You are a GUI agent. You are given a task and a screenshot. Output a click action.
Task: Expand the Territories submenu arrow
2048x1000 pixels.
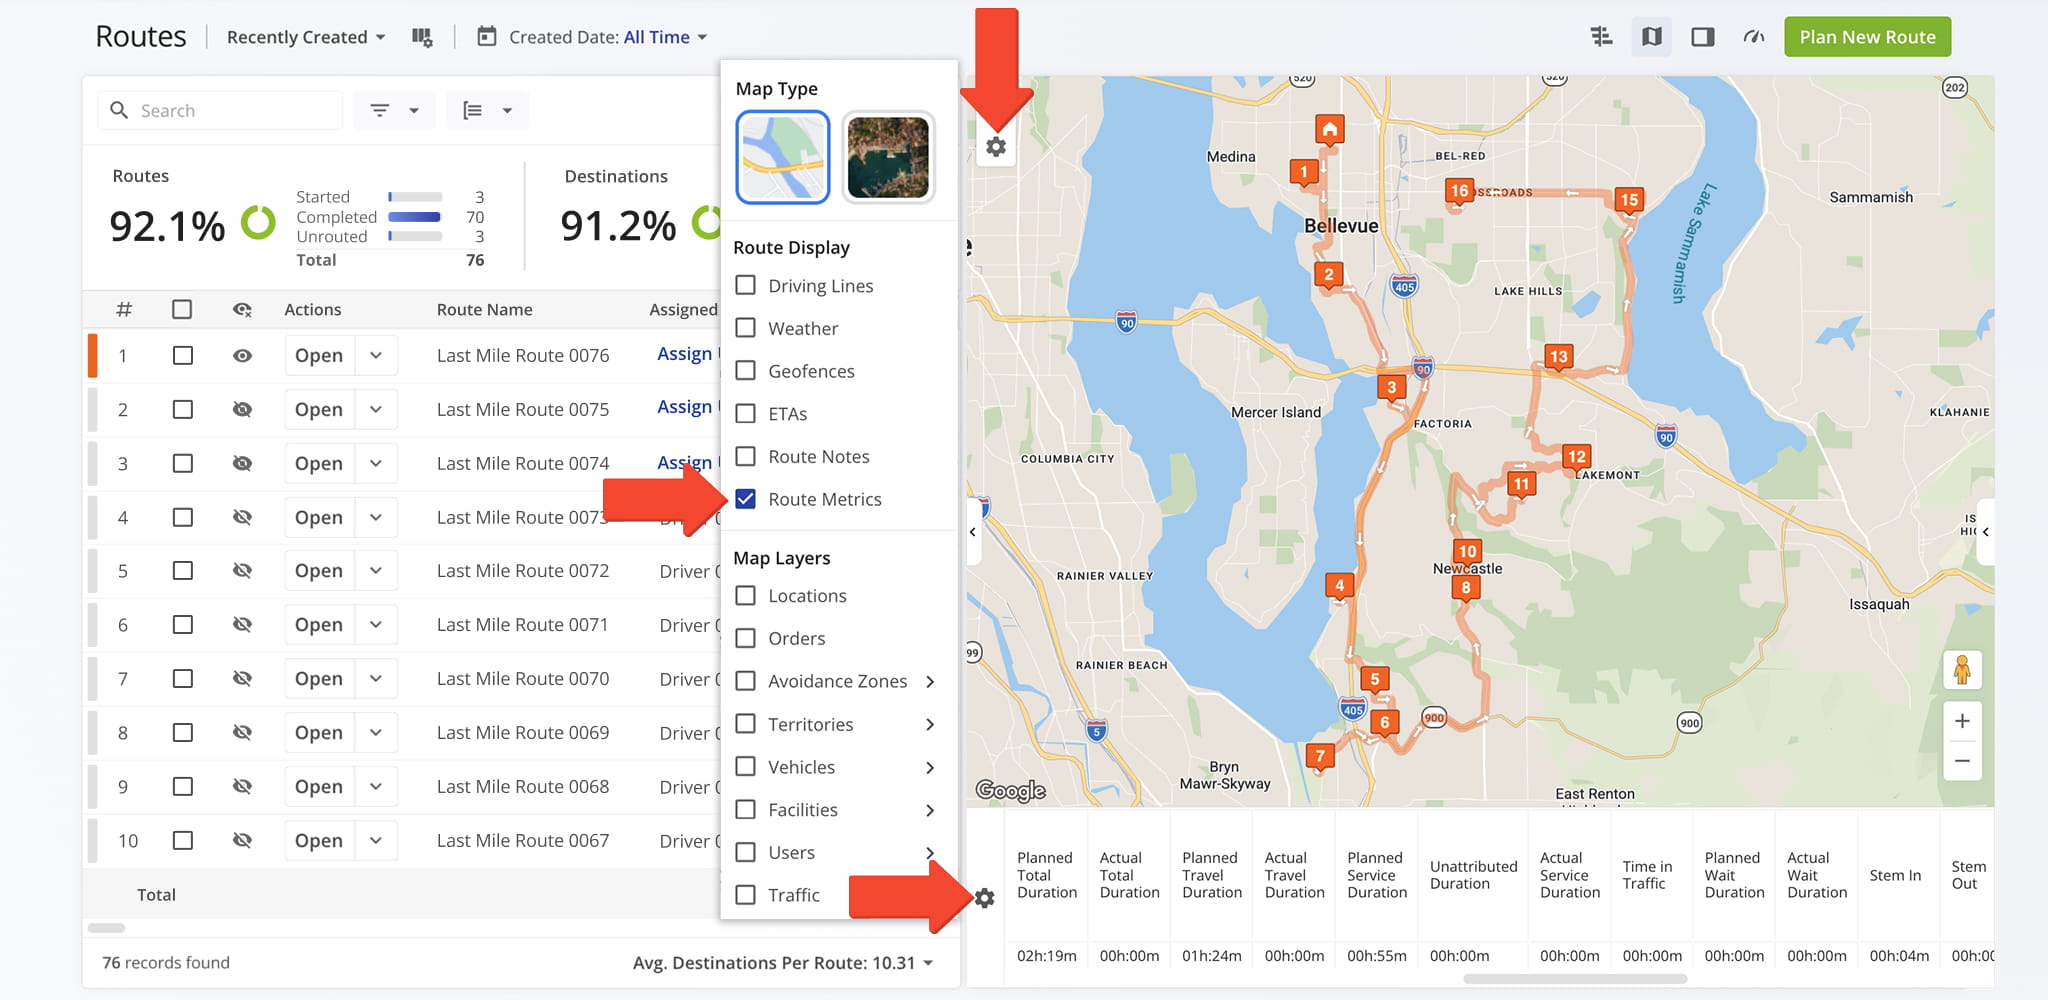930,724
